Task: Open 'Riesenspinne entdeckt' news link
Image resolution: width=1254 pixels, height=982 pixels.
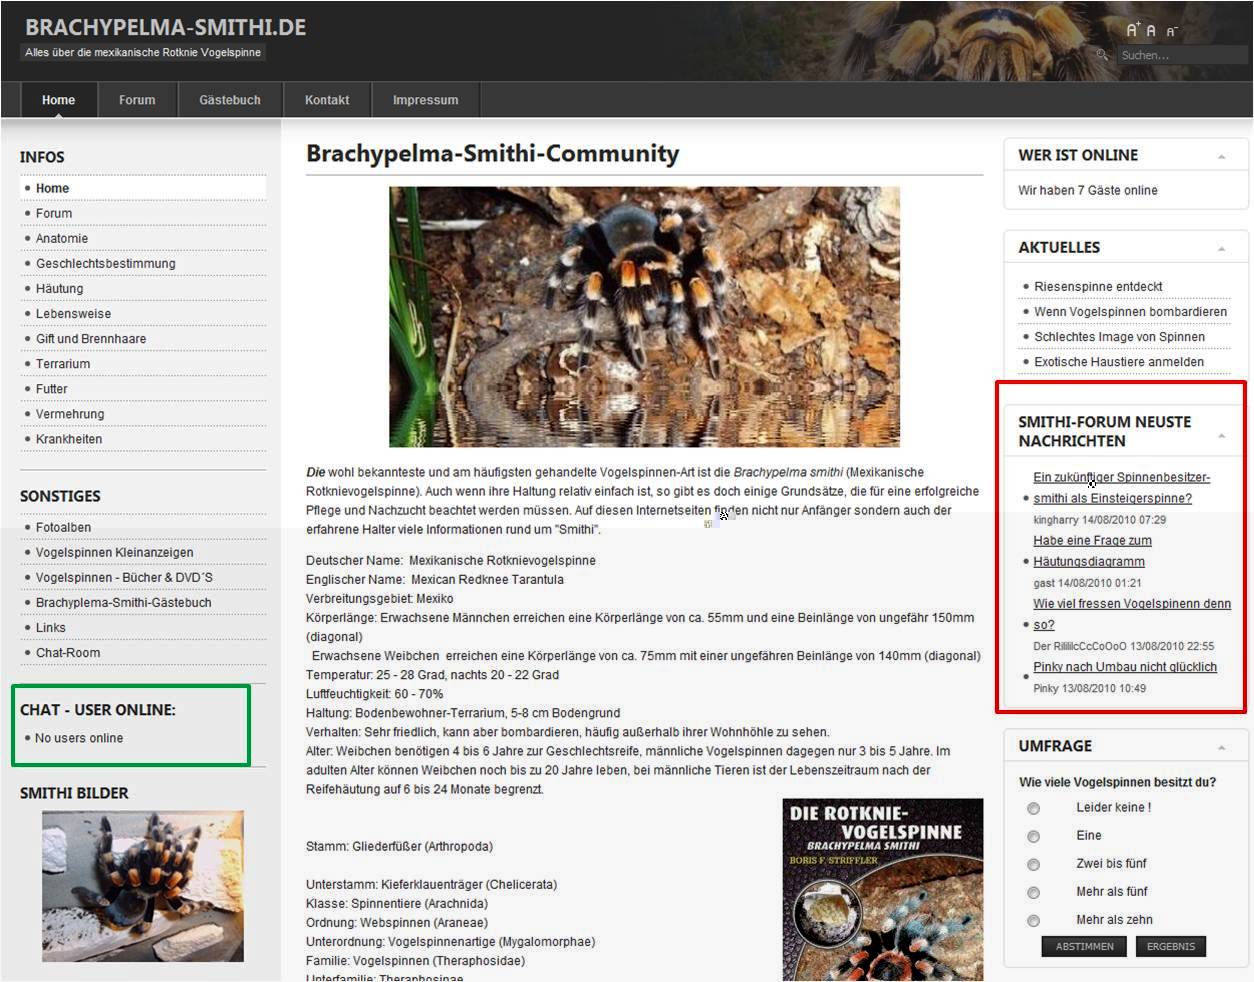Action: 1097,286
